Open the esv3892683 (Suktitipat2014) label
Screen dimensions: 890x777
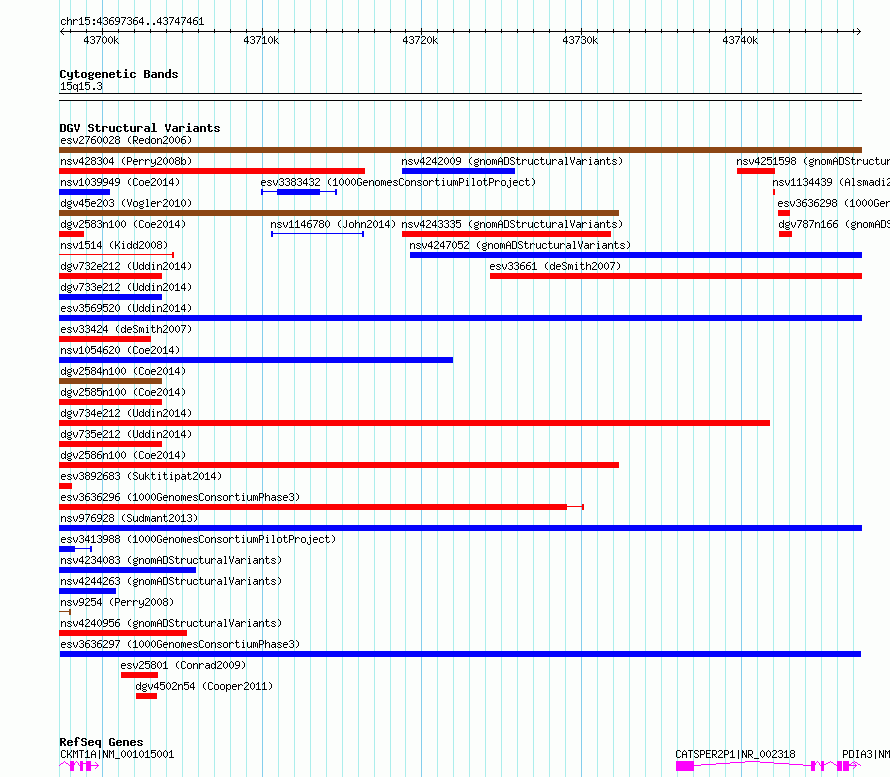141,476
